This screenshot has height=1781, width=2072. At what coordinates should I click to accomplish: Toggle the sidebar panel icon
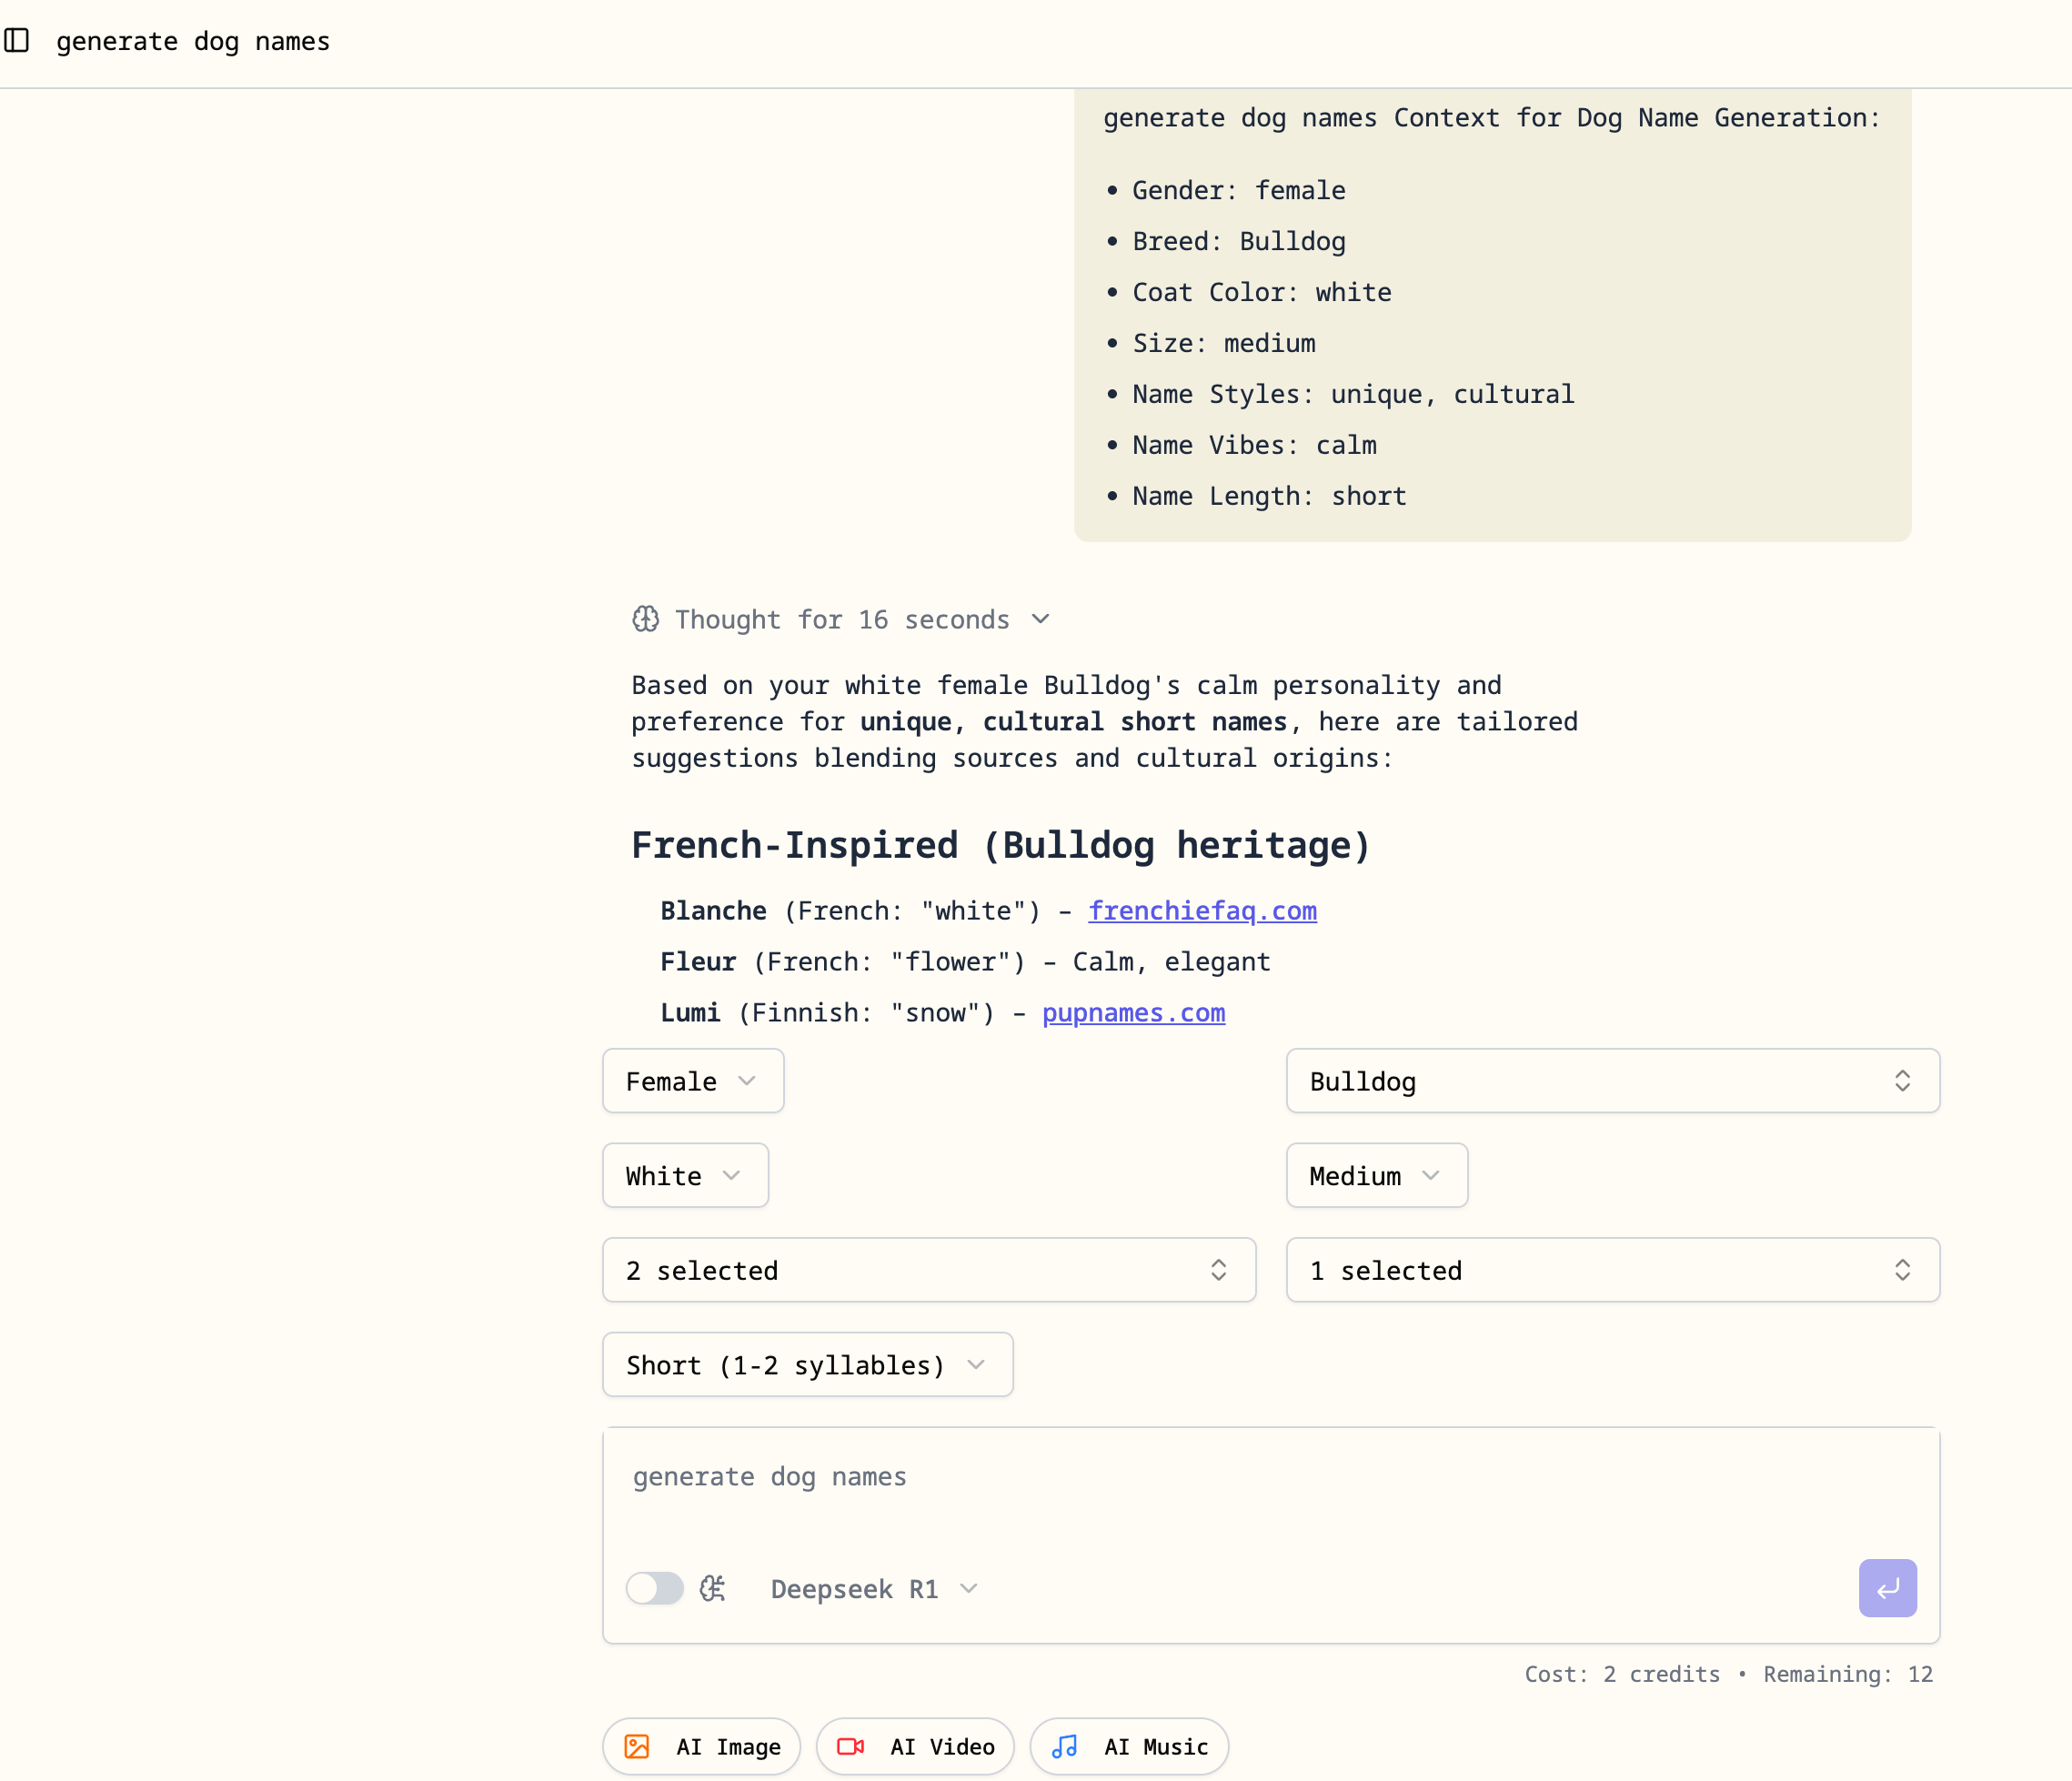pos(17,40)
